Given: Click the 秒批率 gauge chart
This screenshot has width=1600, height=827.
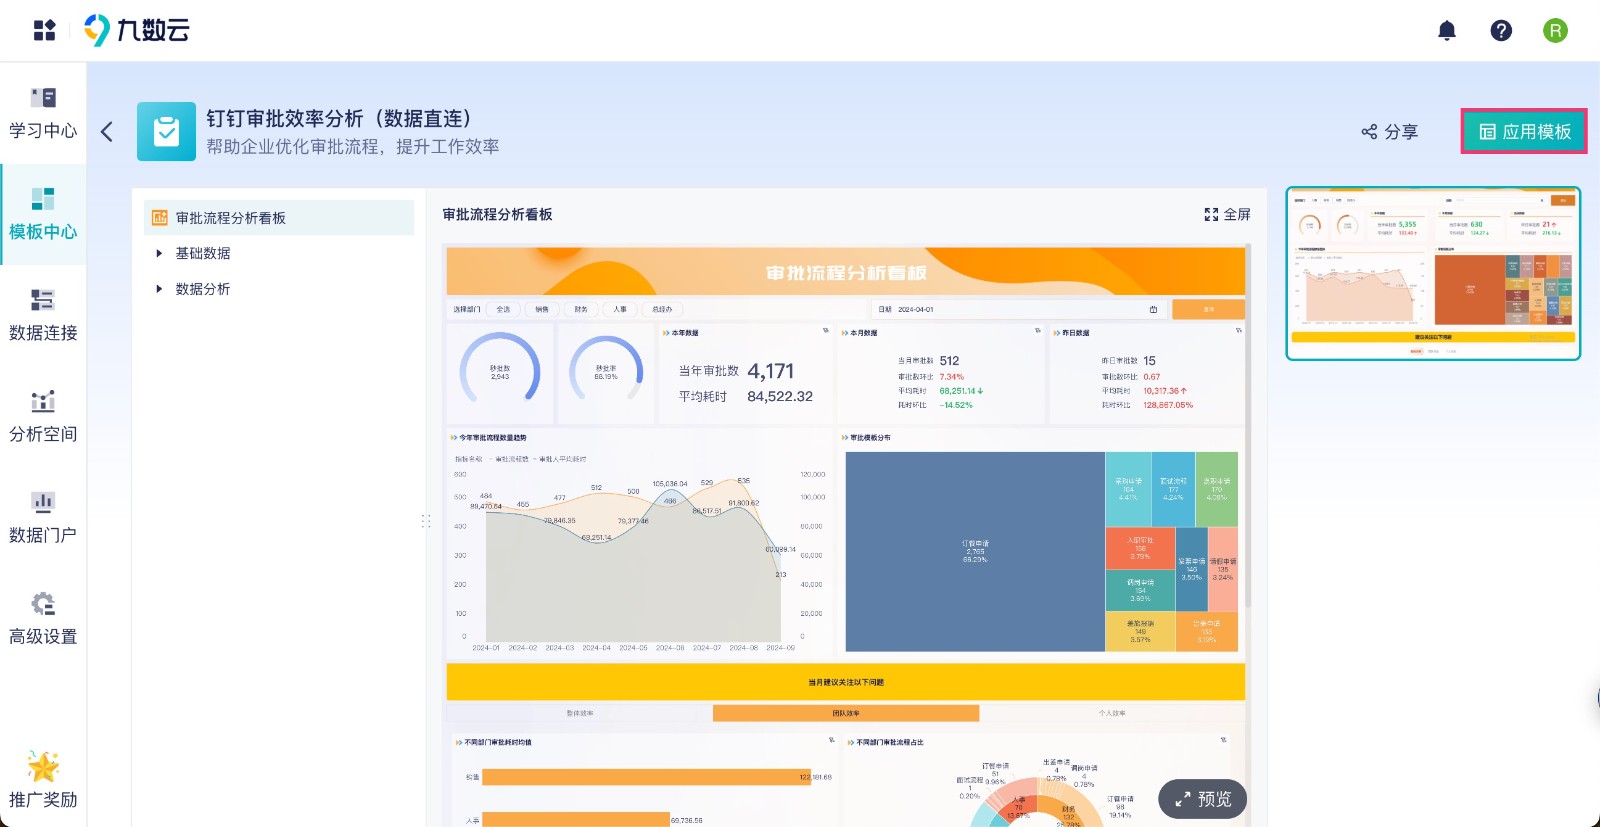Looking at the screenshot, I should point(606,370).
